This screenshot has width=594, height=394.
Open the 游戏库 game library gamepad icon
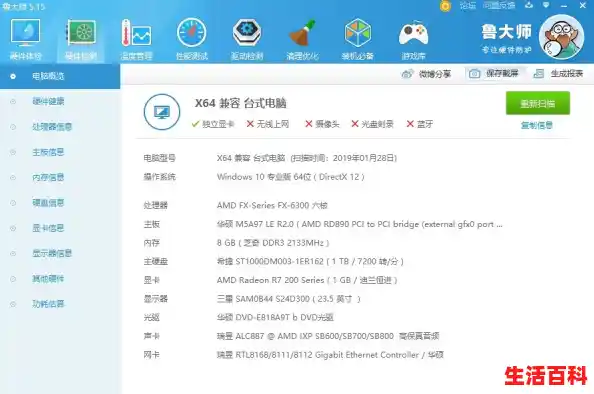point(413,40)
